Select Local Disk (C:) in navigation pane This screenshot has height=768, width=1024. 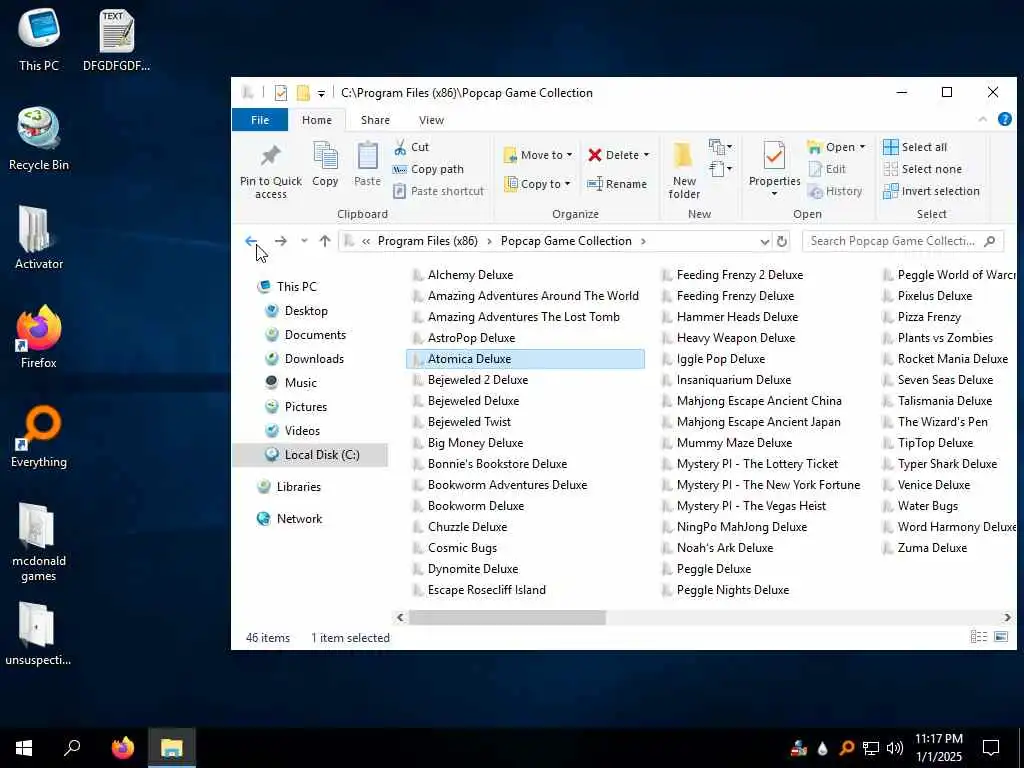pyautogui.click(x=310, y=455)
